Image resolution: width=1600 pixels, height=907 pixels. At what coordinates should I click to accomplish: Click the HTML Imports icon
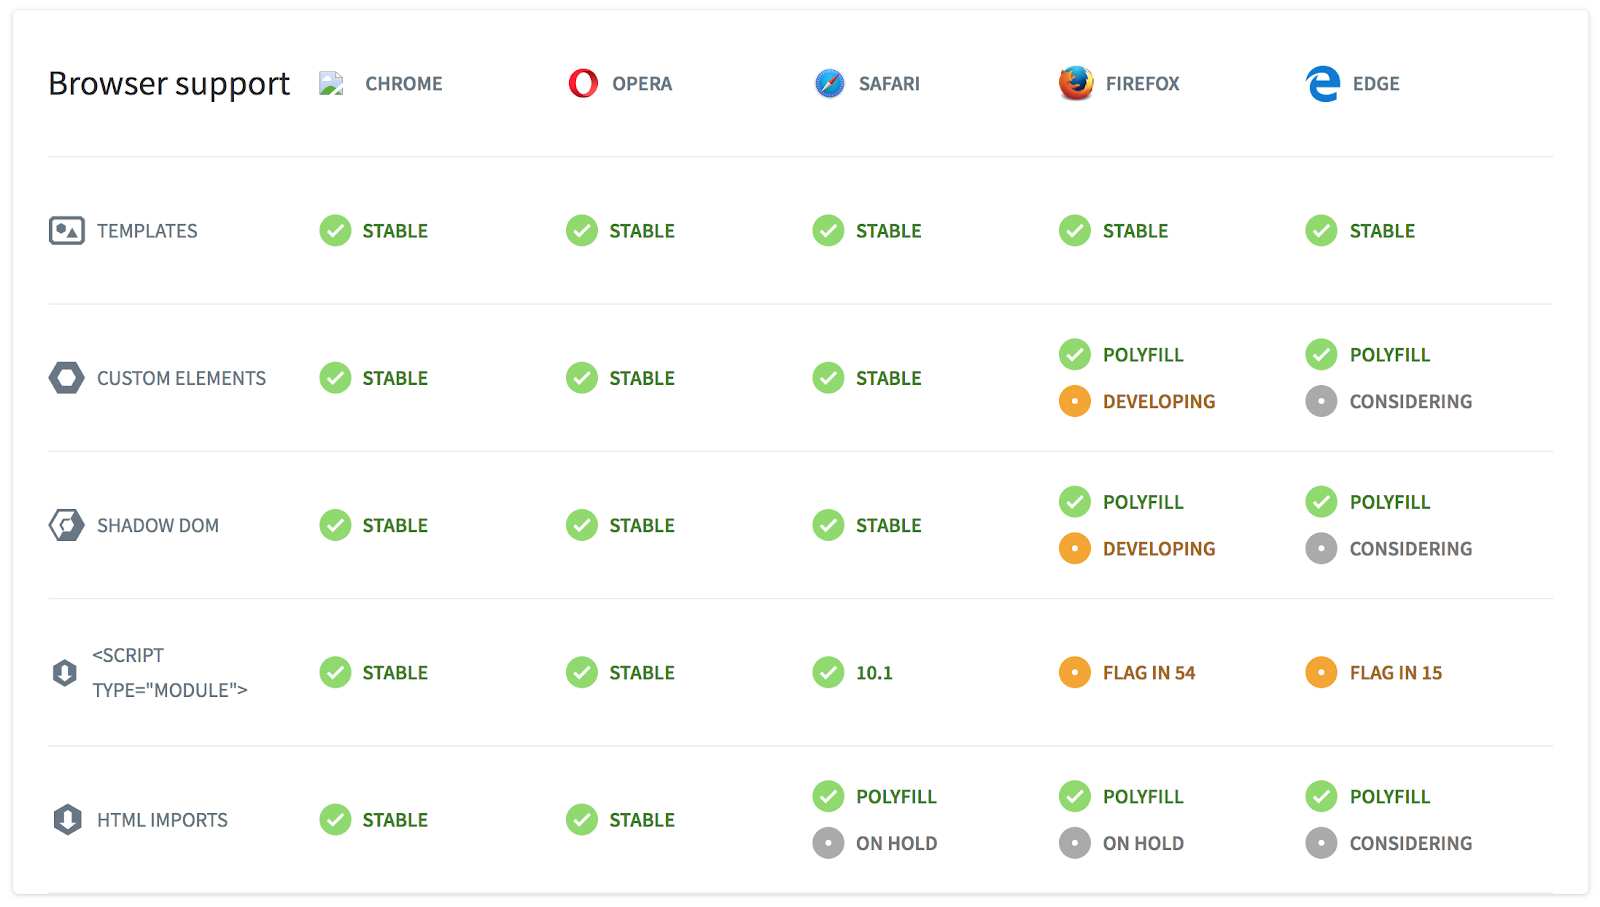[67, 820]
